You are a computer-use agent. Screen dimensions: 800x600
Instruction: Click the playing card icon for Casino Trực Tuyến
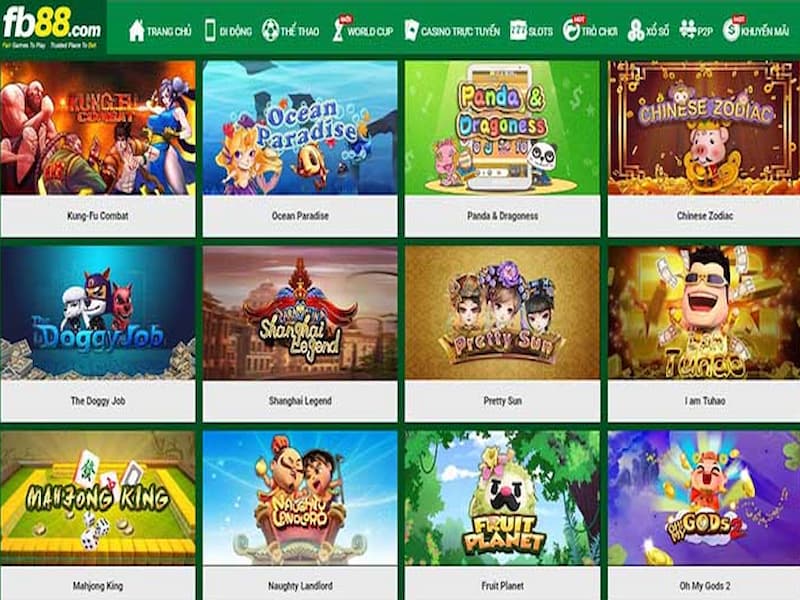coord(411,31)
